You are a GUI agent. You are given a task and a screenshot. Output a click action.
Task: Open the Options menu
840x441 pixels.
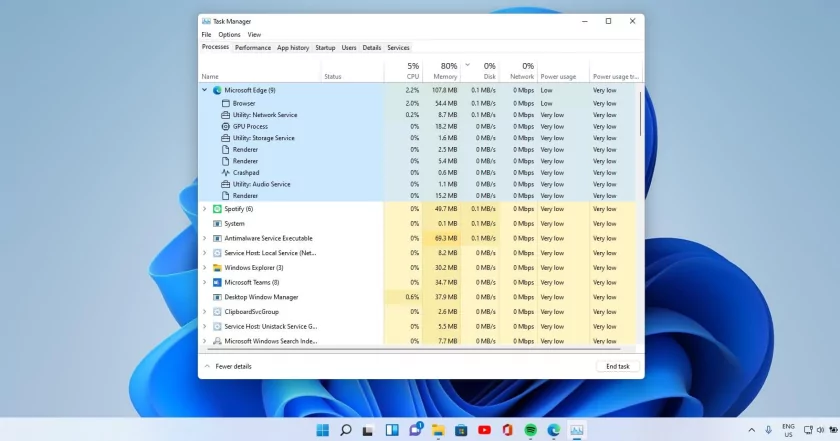[x=229, y=34]
